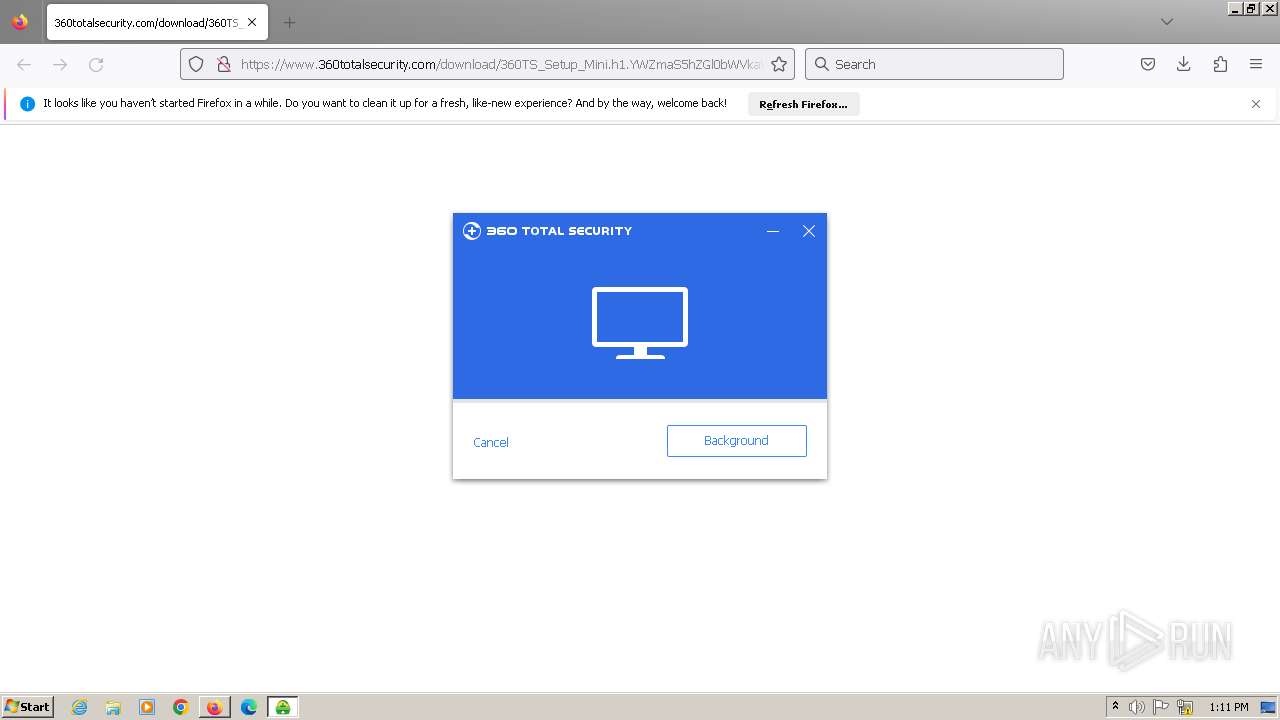The image size is (1280, 720).
Task: Open the media player taskbar icon
Action: (x=147, y=707)
